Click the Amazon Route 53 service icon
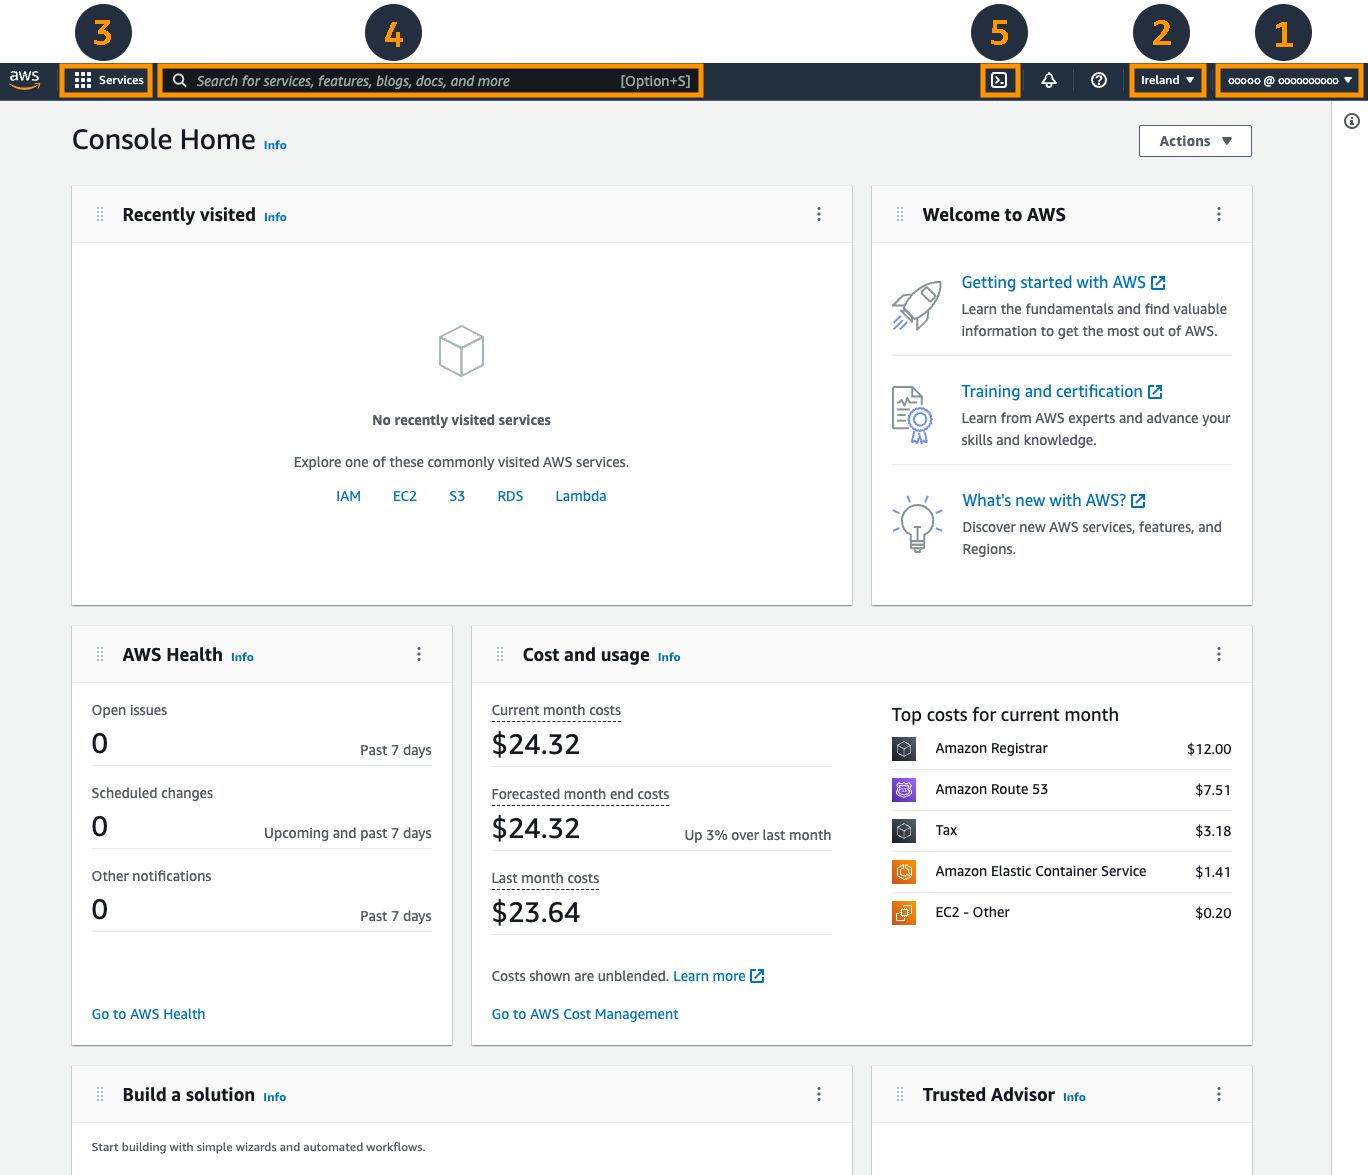The height and width of the screenshot is (1175, 1368). 903,789
